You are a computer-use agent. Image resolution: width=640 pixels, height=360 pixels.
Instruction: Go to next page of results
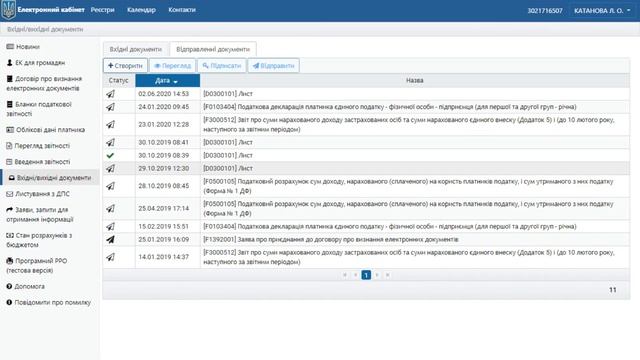coord(377,275)
